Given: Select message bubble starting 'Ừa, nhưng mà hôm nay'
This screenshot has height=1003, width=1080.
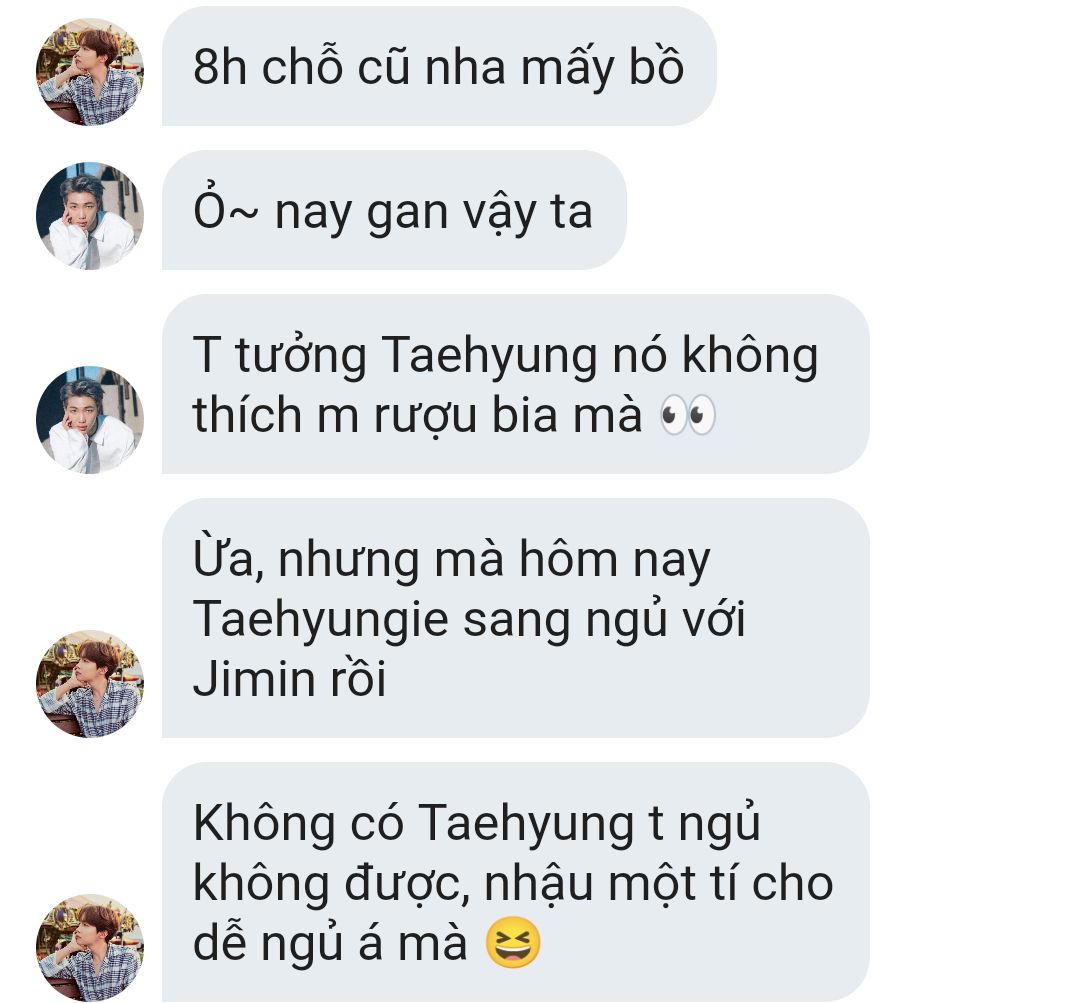Looking at the screenshot, I should coord(515,618).
